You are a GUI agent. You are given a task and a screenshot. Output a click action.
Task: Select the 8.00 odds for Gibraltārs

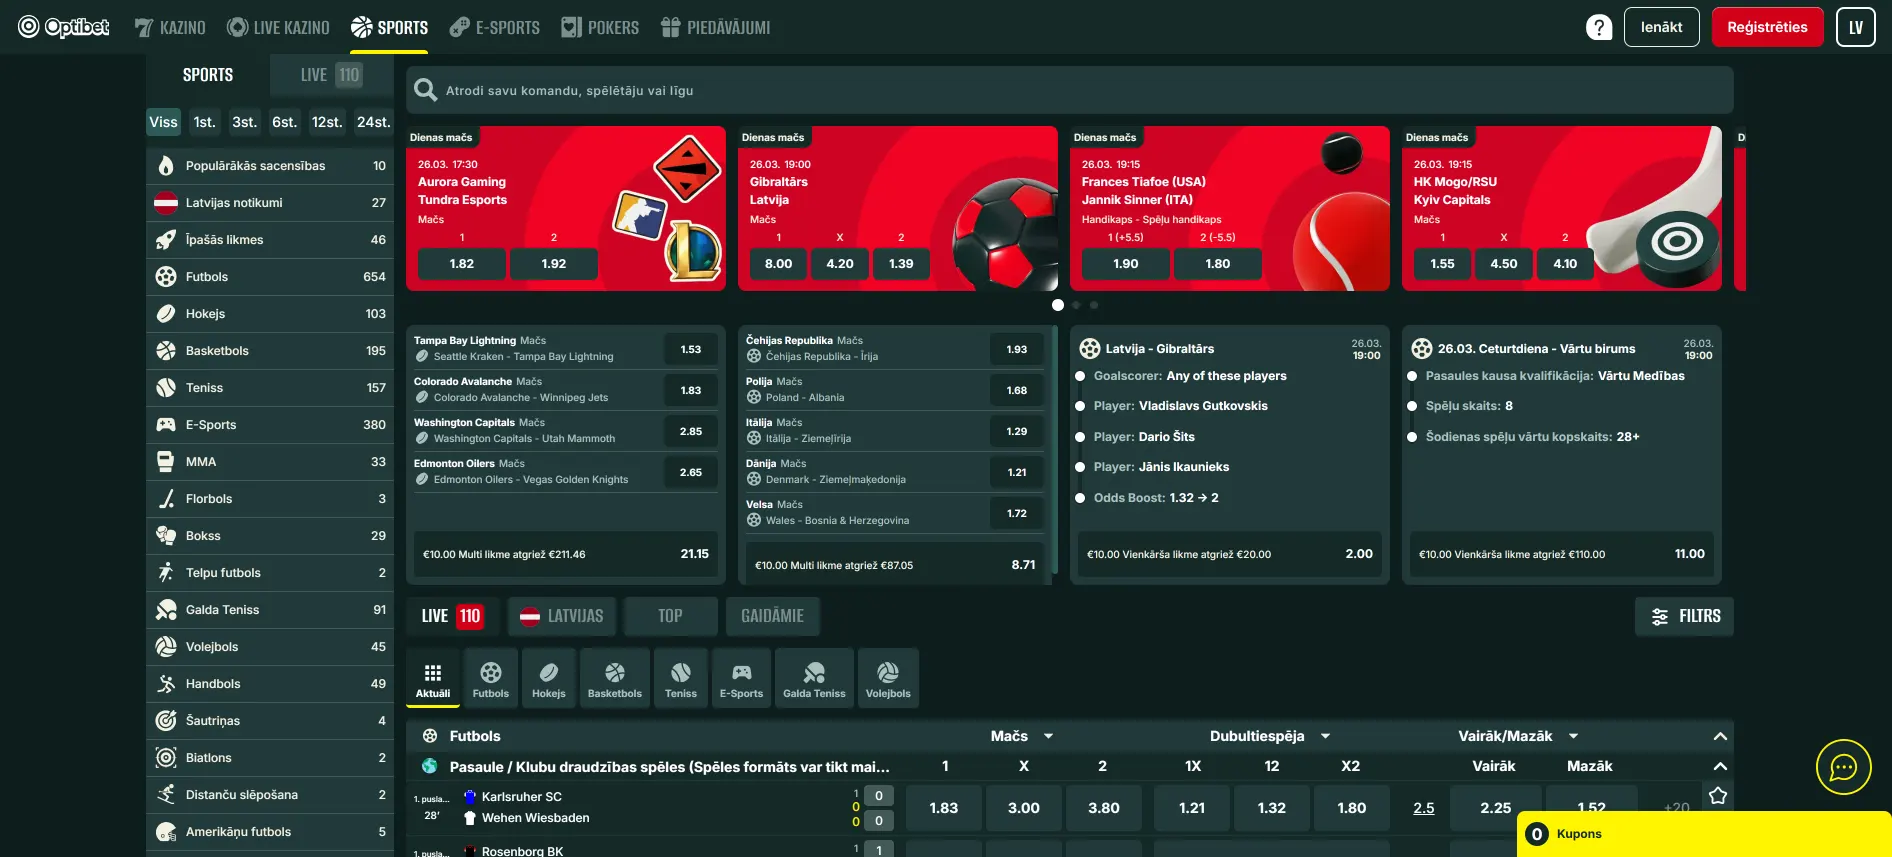778,264
